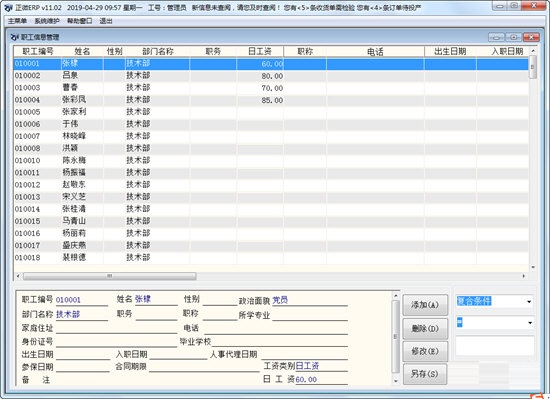The height and width of the screenshot is (399, 550).
Task: Click the 合同期限 input field
Action: click(204, 367)
